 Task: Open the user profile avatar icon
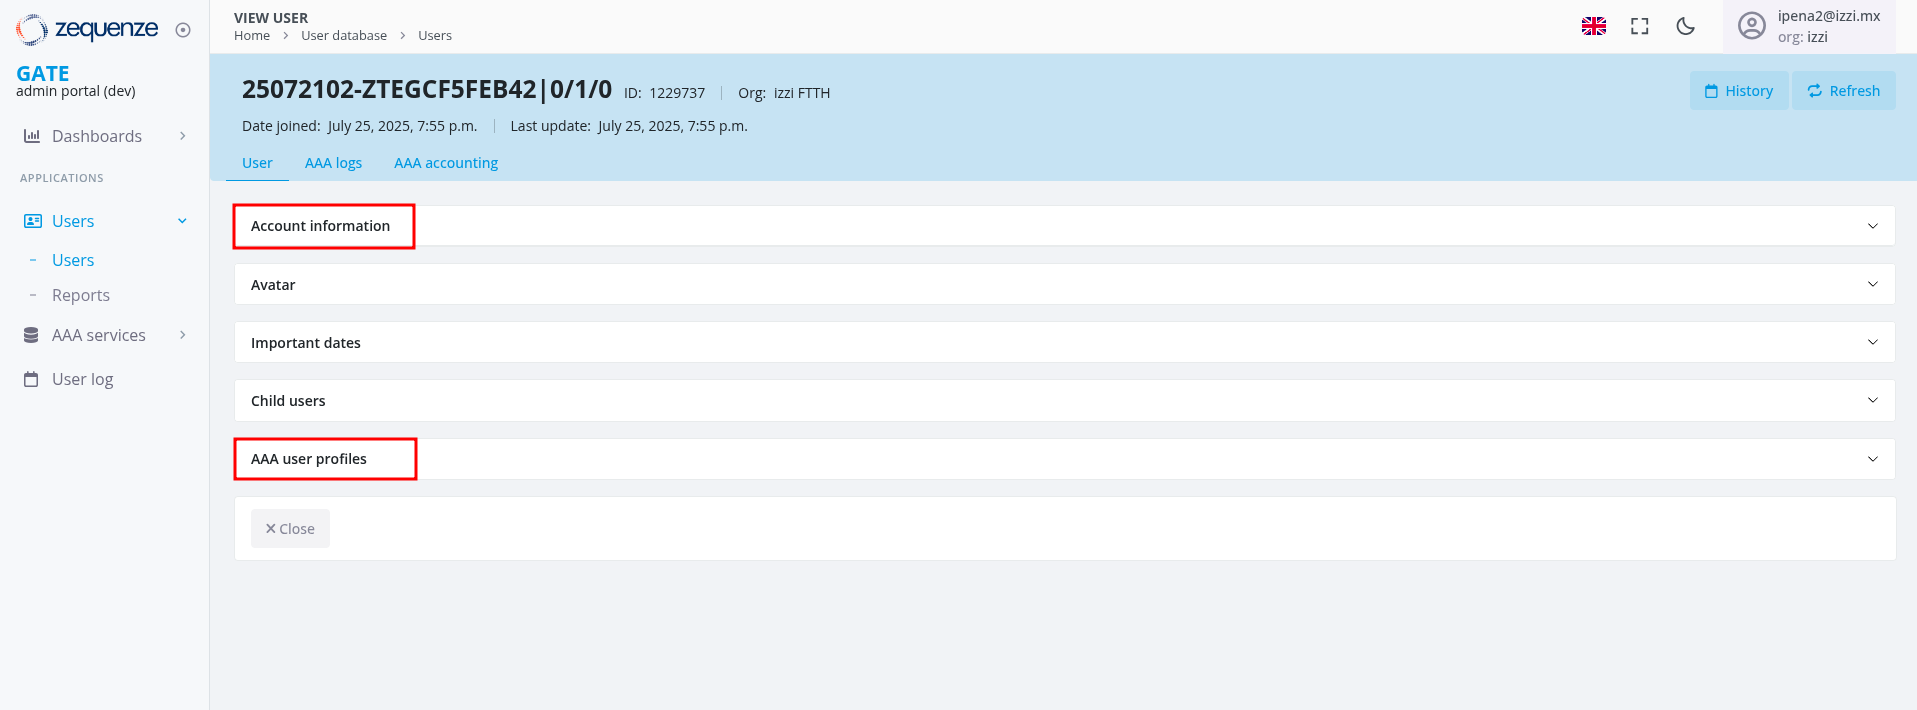(1751, 26)
